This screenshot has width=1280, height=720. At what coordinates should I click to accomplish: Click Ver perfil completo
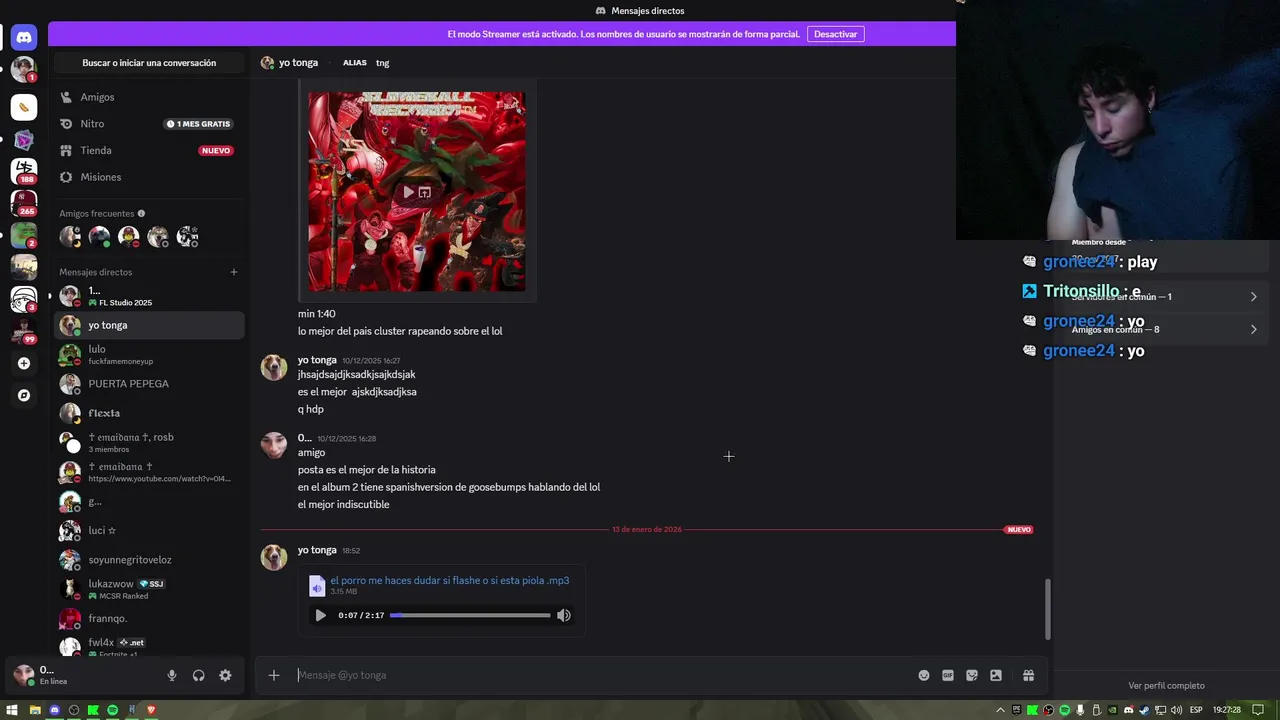pos(1166,686)
